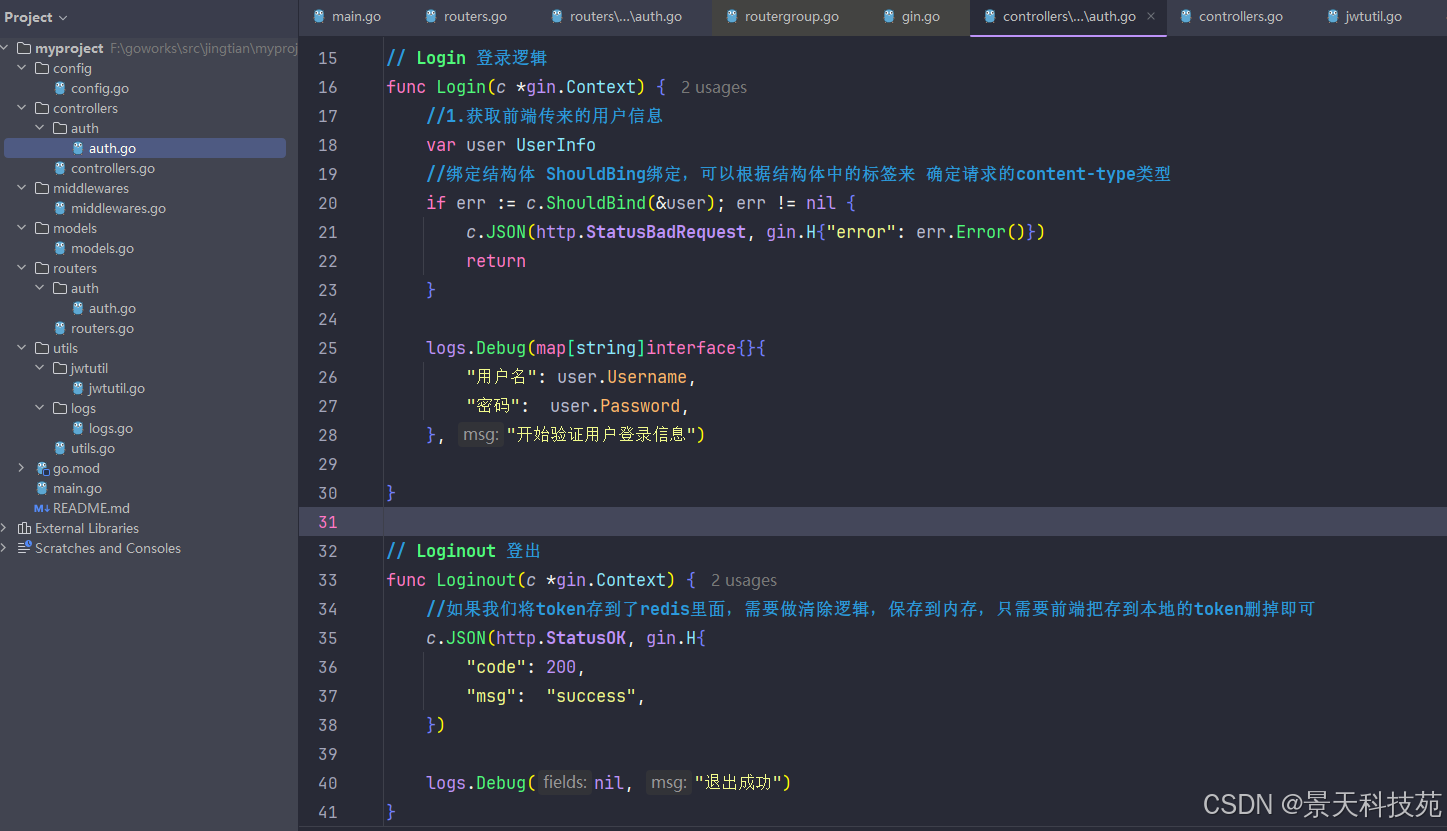Click gopher icon beside models.go
Screen dimensions: 1447x831
(60, 248)
